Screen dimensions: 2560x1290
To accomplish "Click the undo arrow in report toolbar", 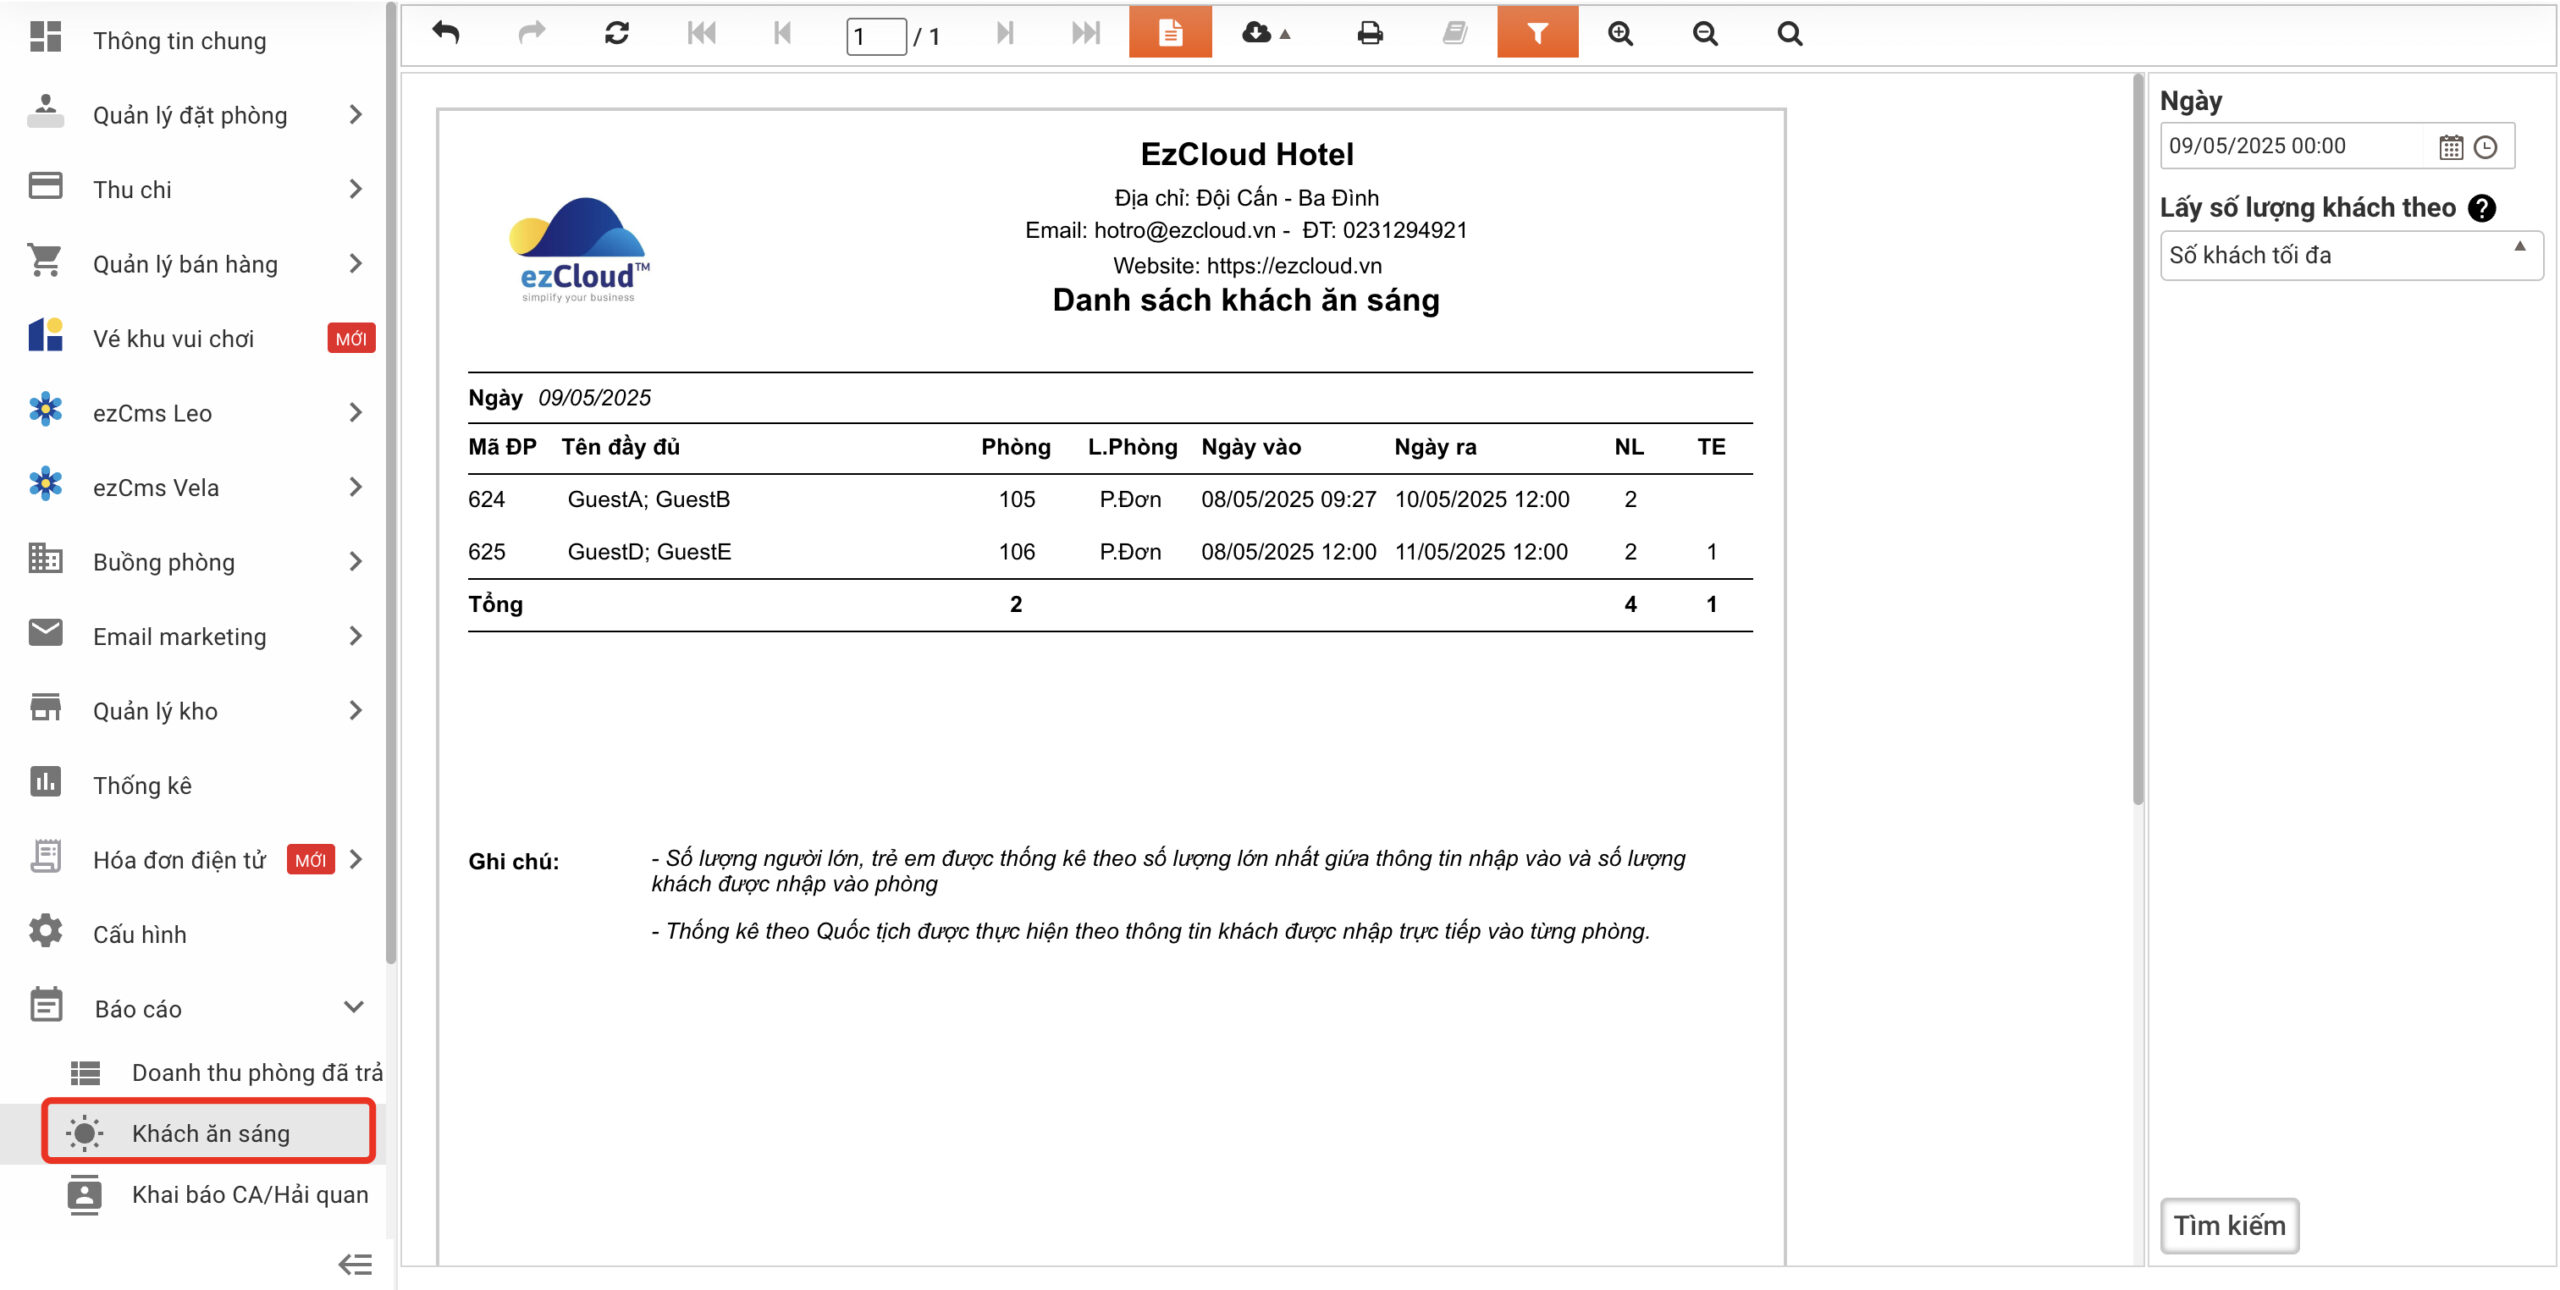I will pyautogui.click(x=446, y=34).
